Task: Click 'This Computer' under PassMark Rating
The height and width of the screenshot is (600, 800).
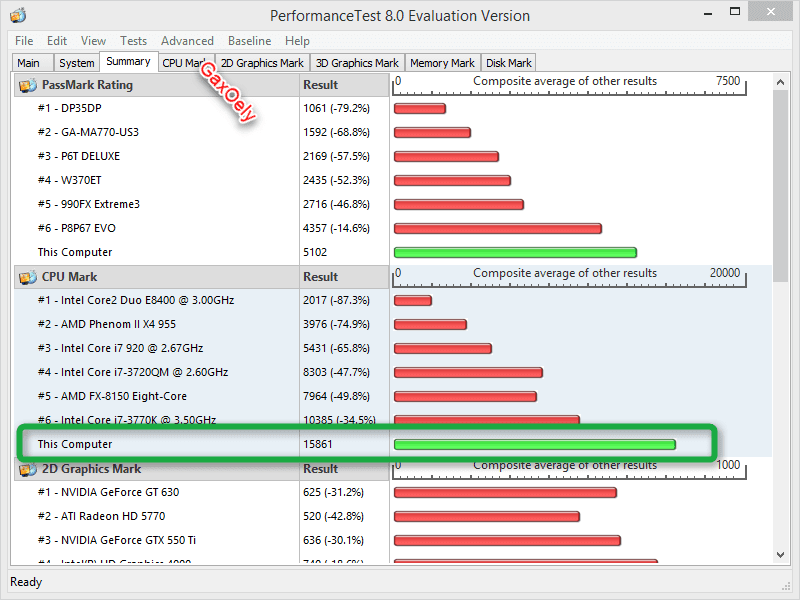Action: [x=75, y=252]
